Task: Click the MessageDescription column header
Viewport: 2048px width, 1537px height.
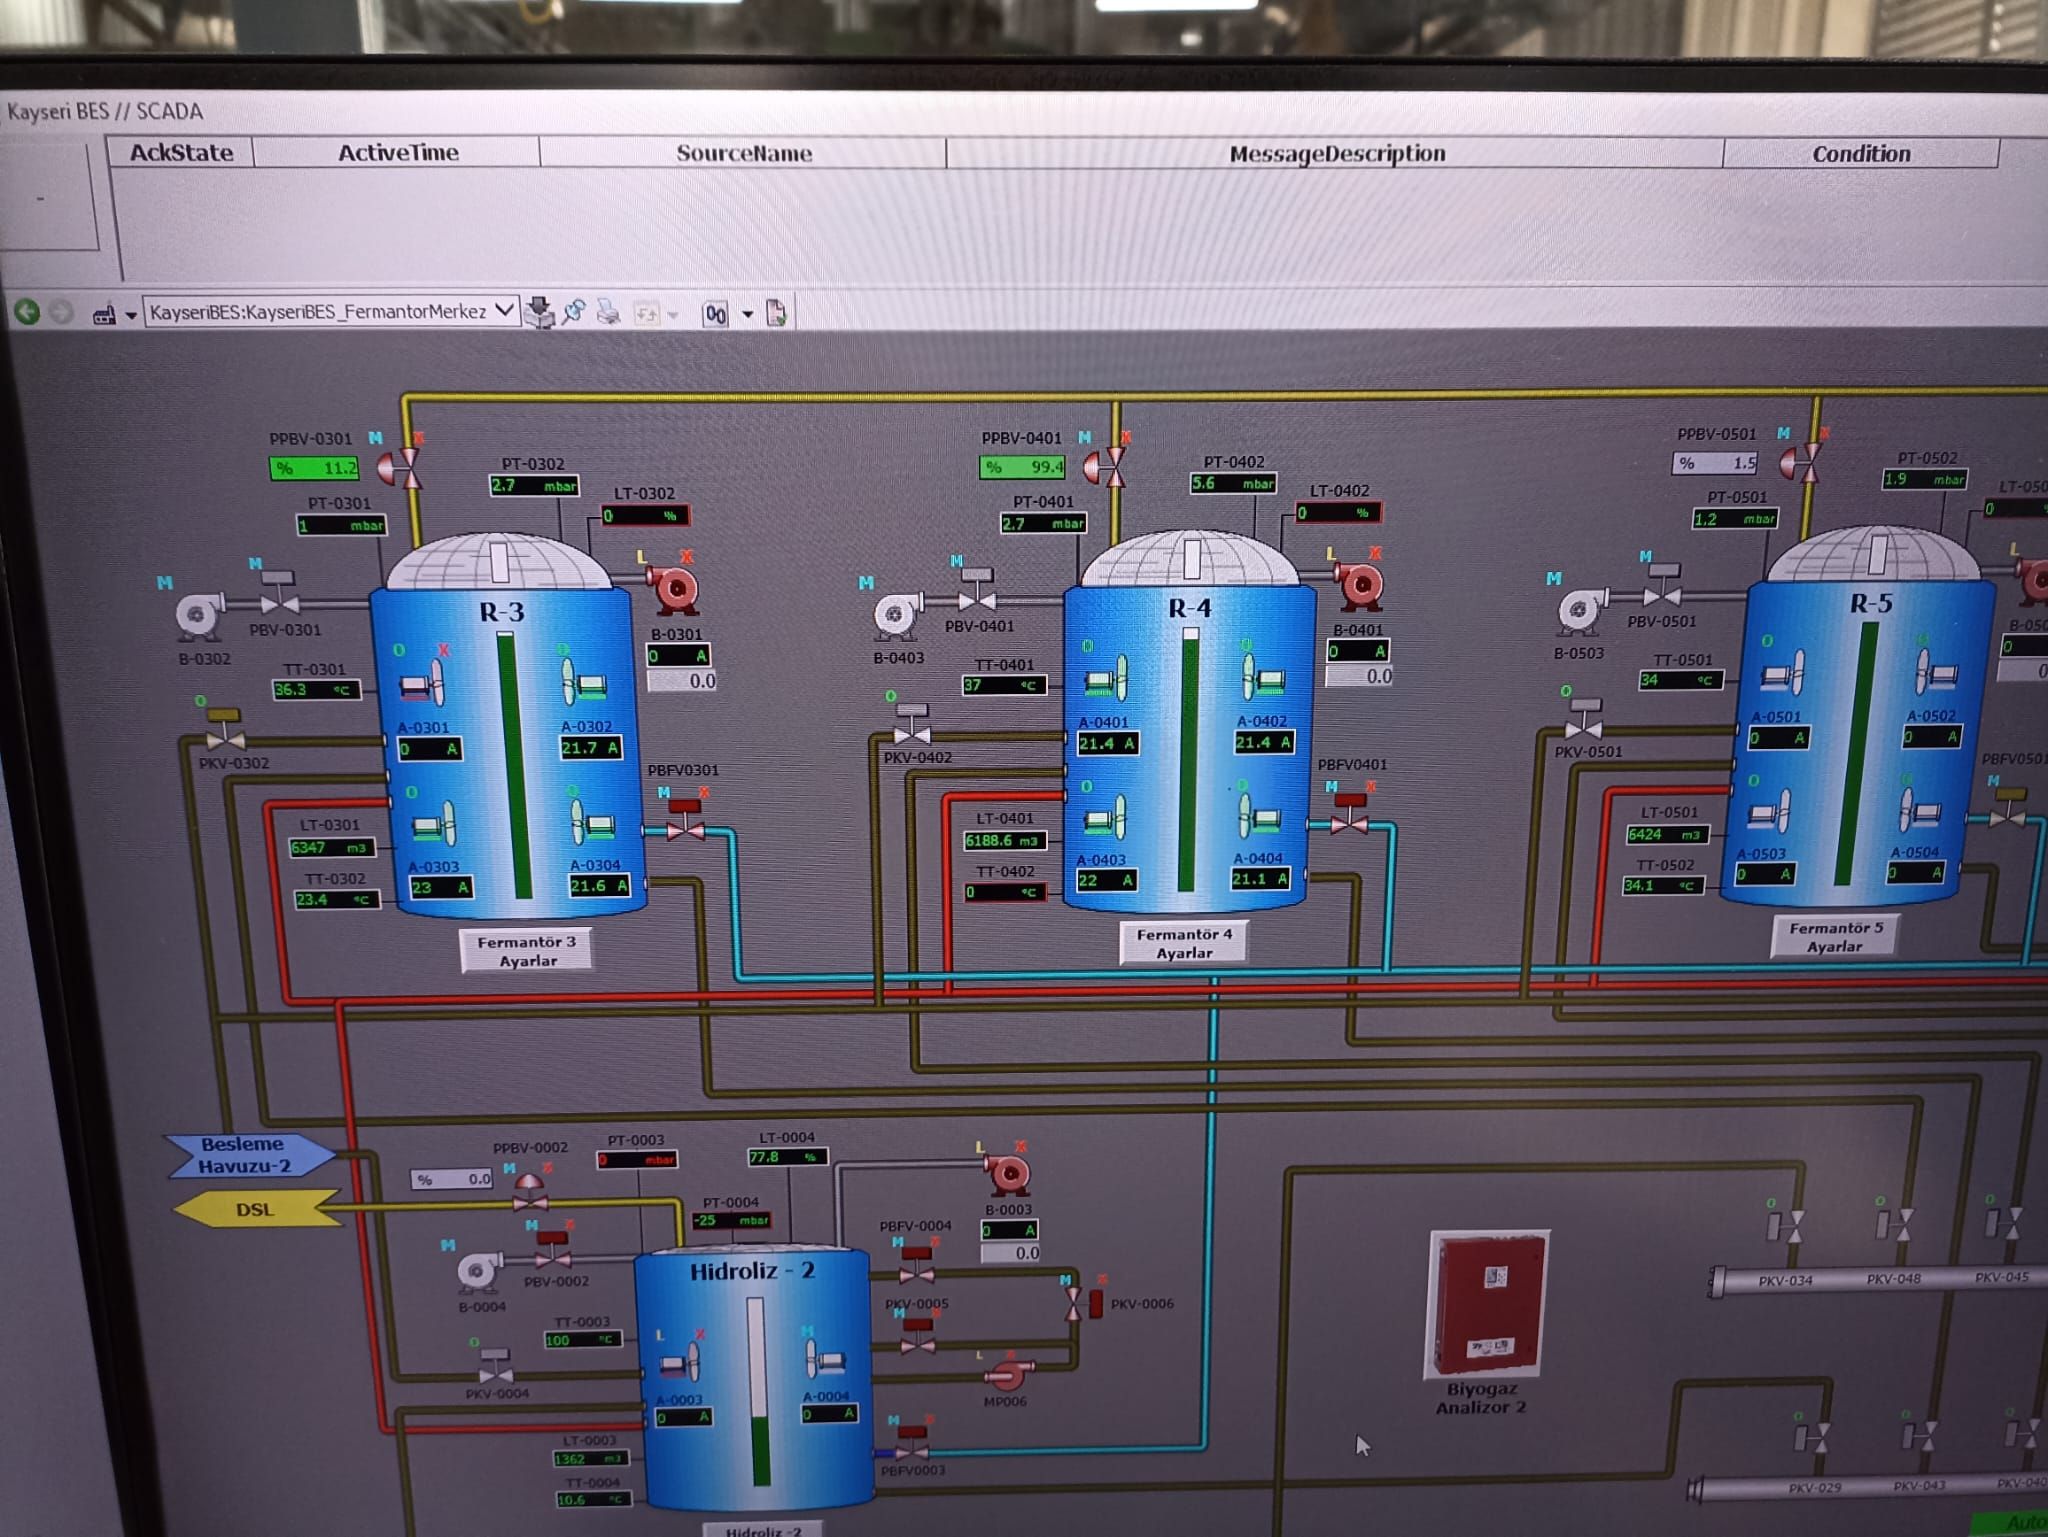Action: click(x=1336, y=154)
